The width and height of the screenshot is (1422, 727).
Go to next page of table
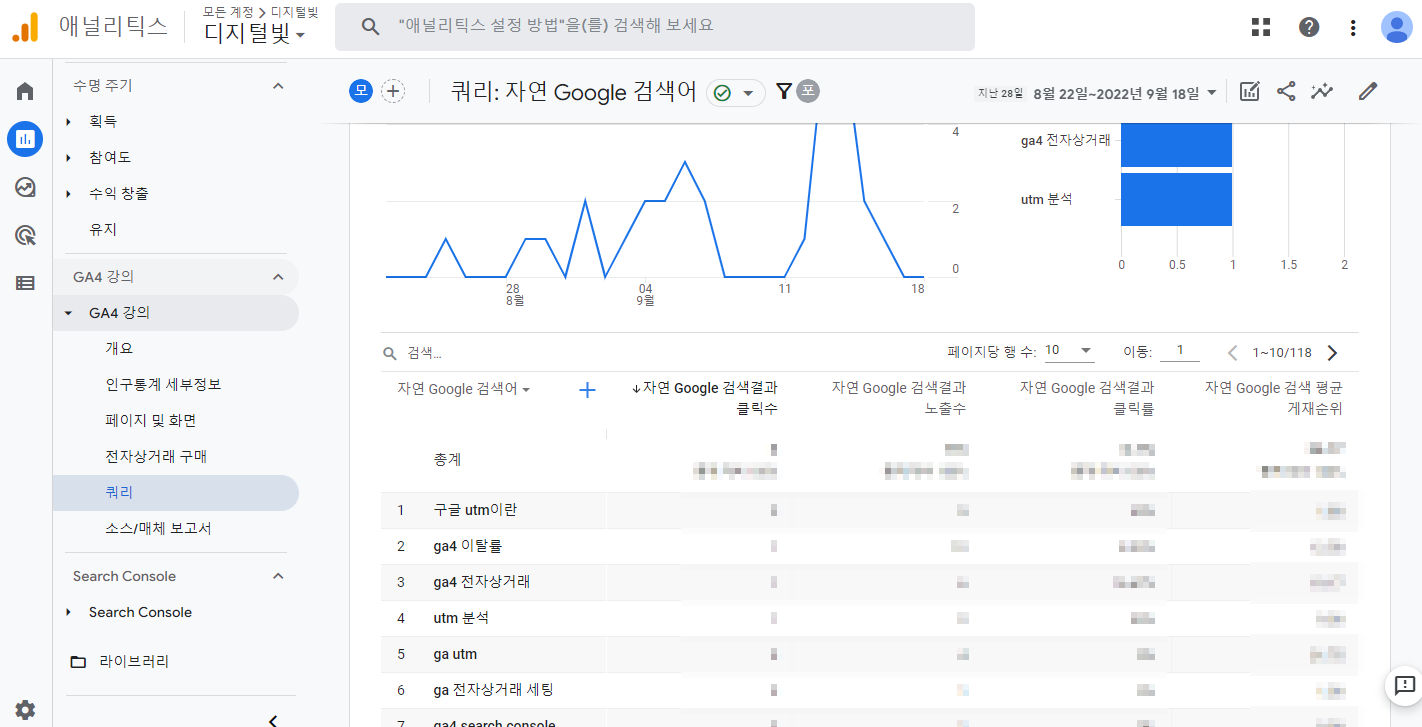pos(1332,353)
